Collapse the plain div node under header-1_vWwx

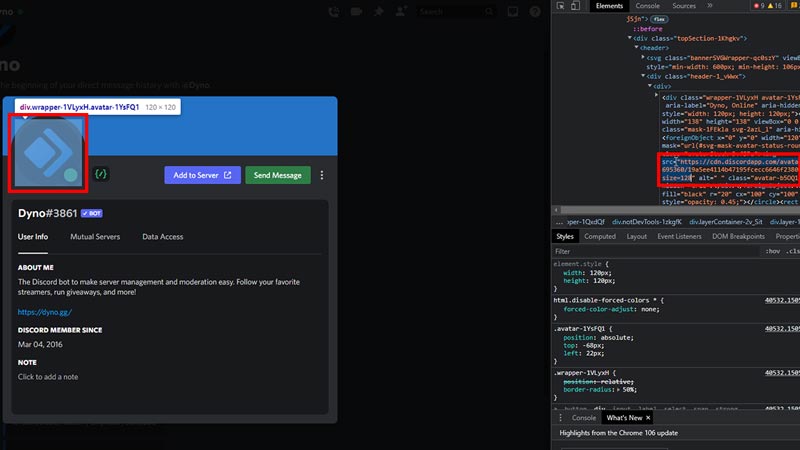(x=649, y=86)
